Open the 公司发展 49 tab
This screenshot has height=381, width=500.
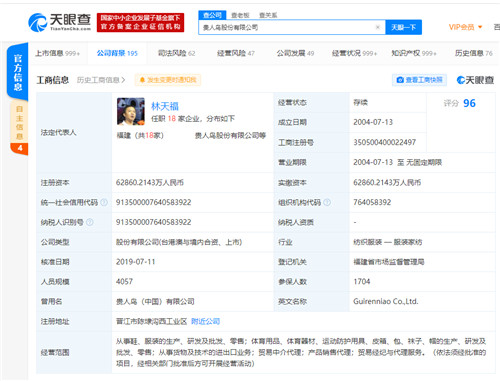point(295,53)
